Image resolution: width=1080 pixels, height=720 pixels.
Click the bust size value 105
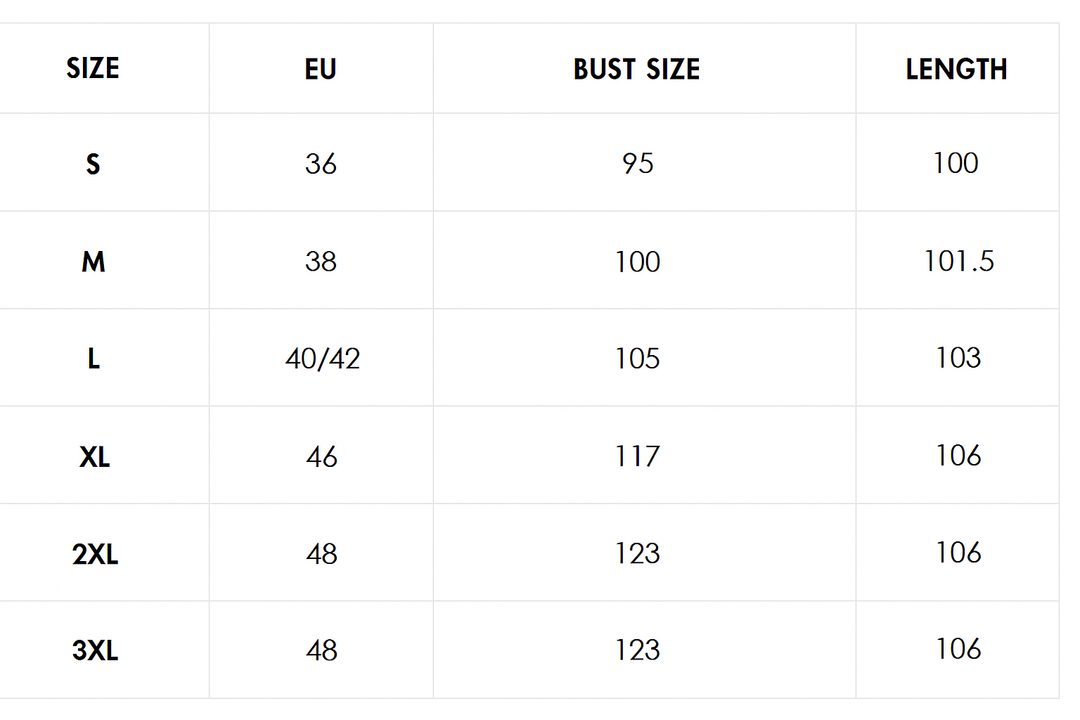coord(637,359)
